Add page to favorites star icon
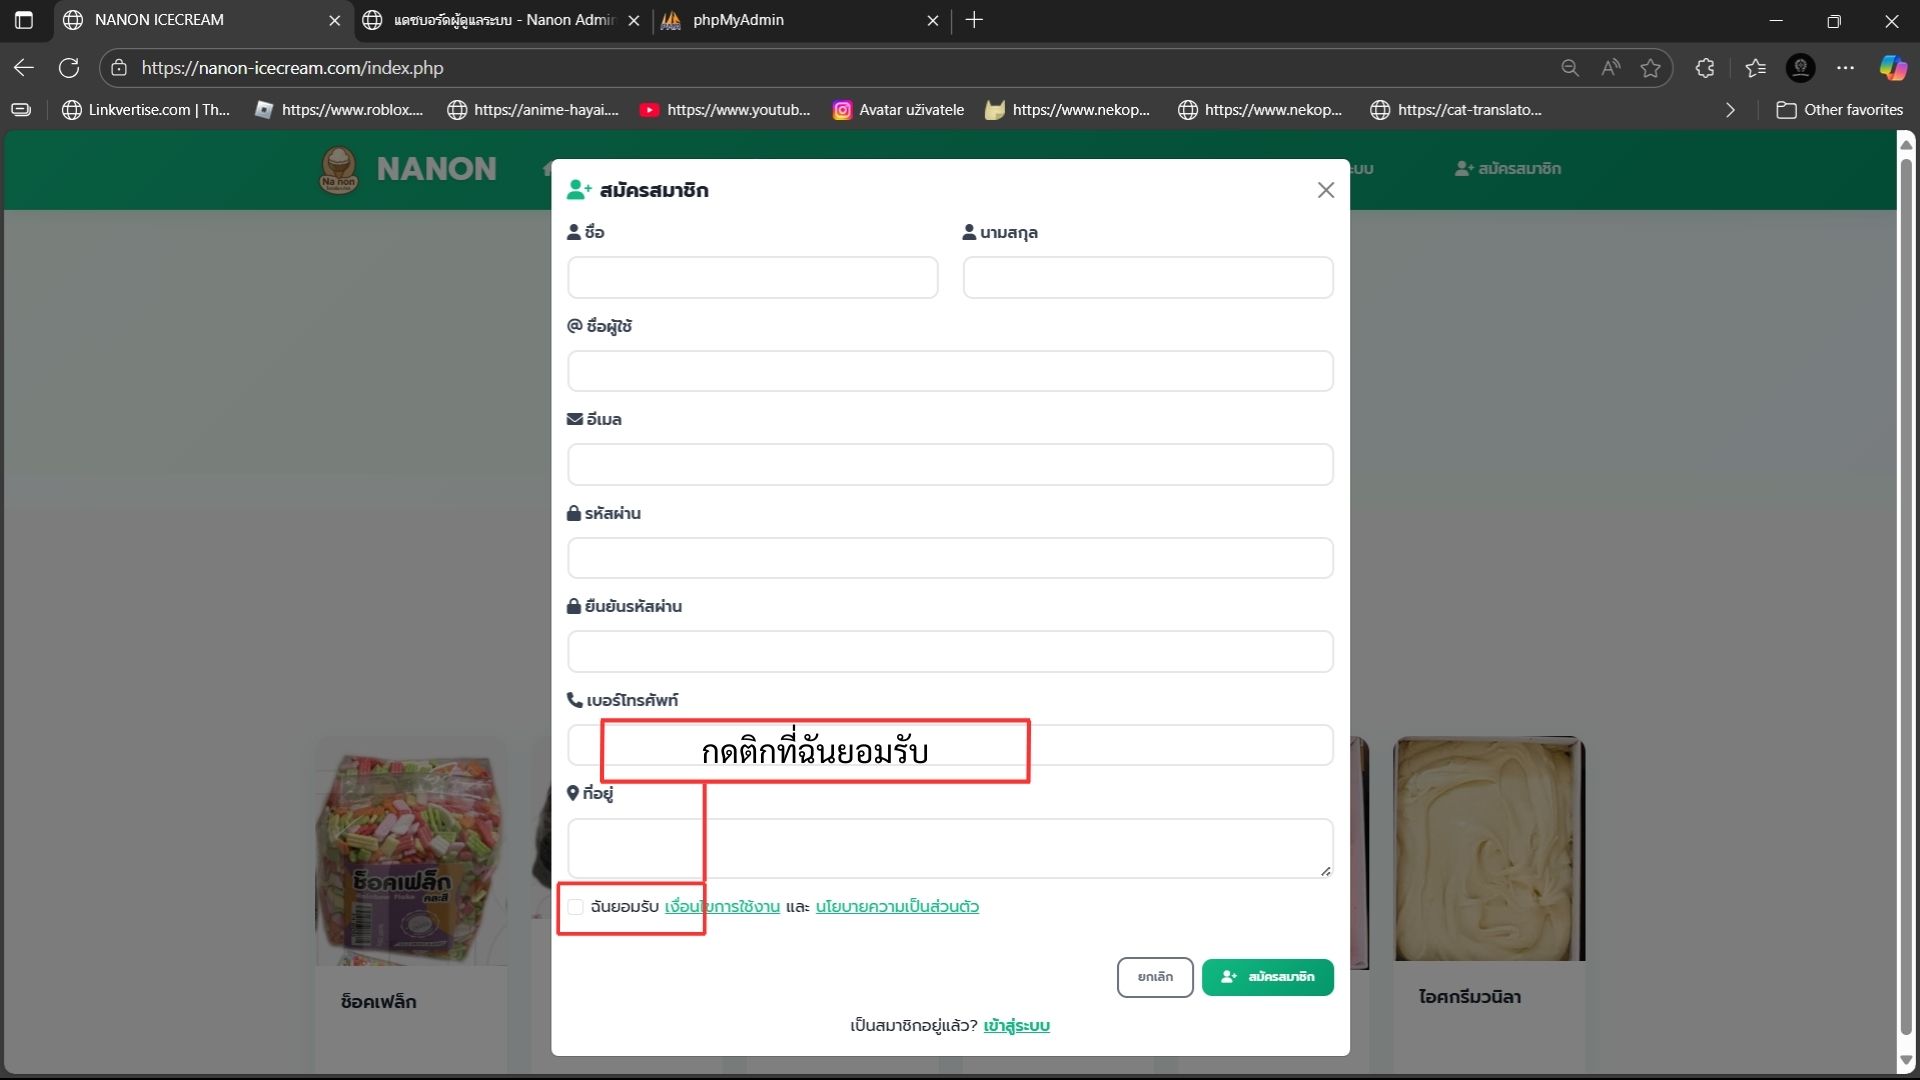Screen dimensions: 1920x1080 [1650, 68]
